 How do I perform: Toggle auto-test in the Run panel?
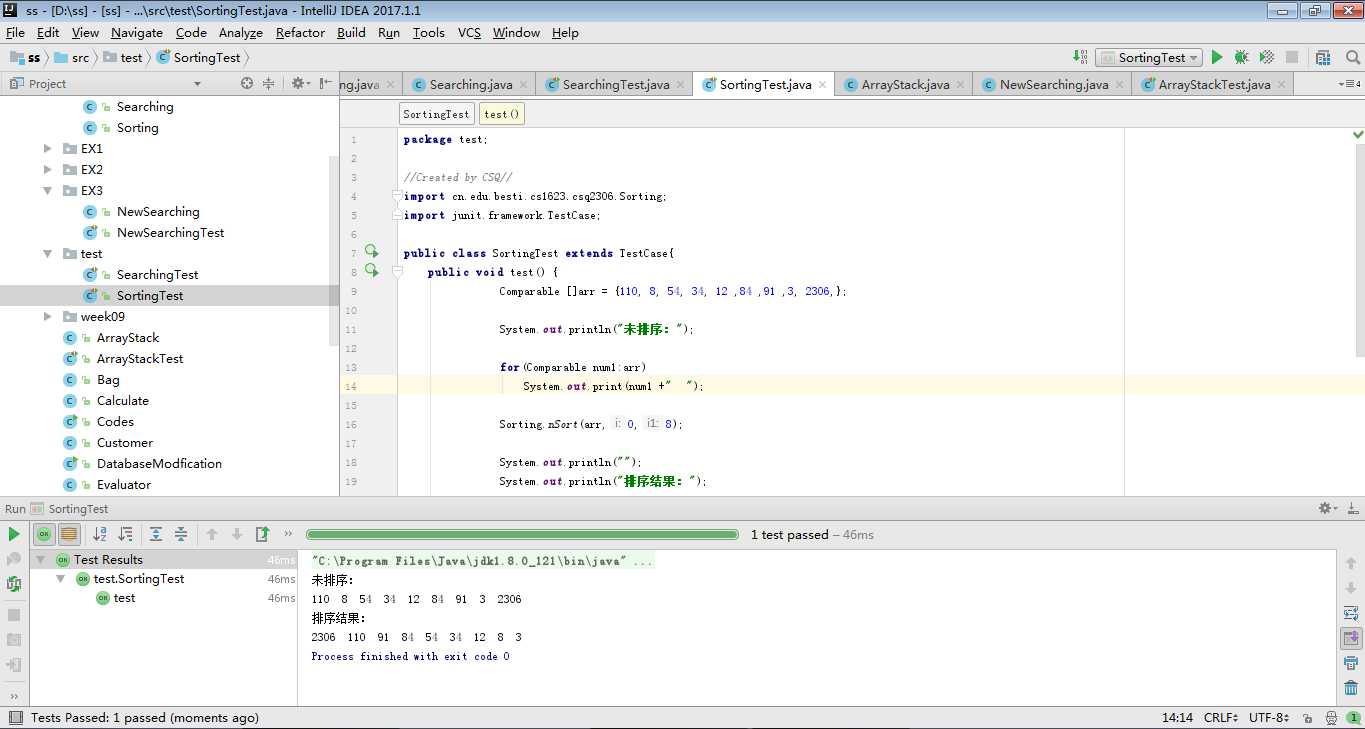pyautogui.click(x=14, y=584)
